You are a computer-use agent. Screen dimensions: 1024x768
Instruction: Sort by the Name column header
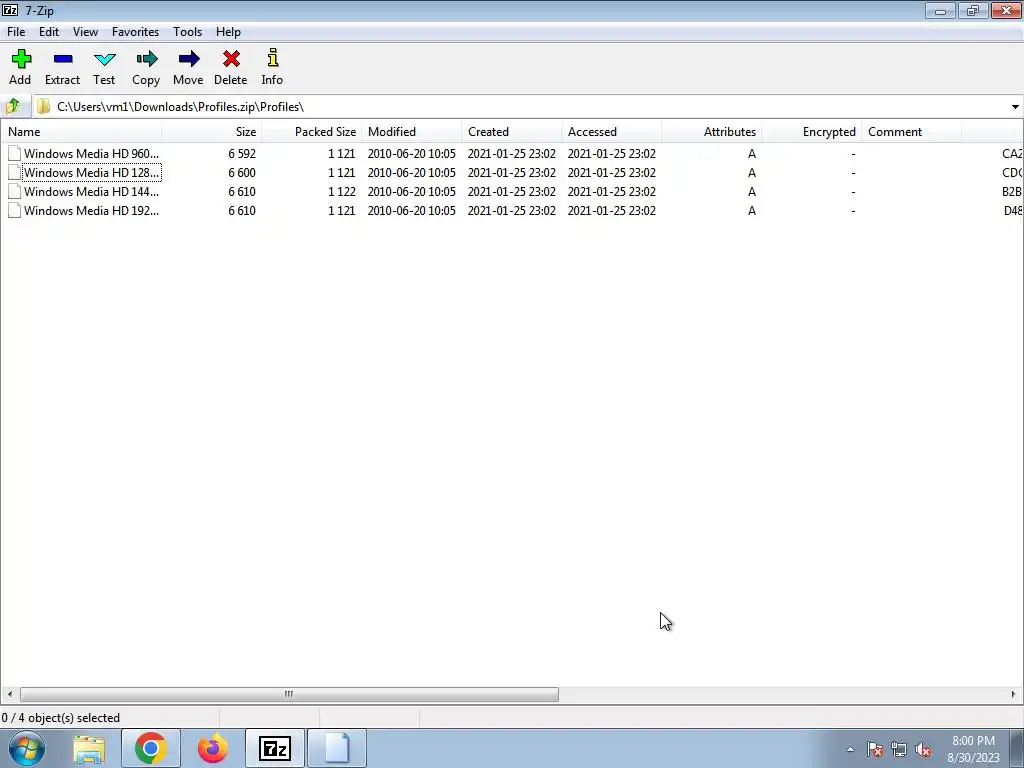(x=81, y=132)
